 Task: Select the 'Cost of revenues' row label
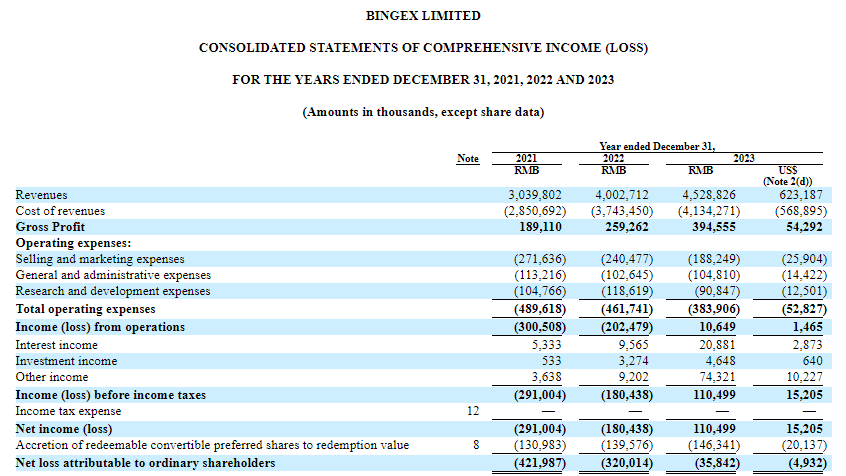click(60, 211)
